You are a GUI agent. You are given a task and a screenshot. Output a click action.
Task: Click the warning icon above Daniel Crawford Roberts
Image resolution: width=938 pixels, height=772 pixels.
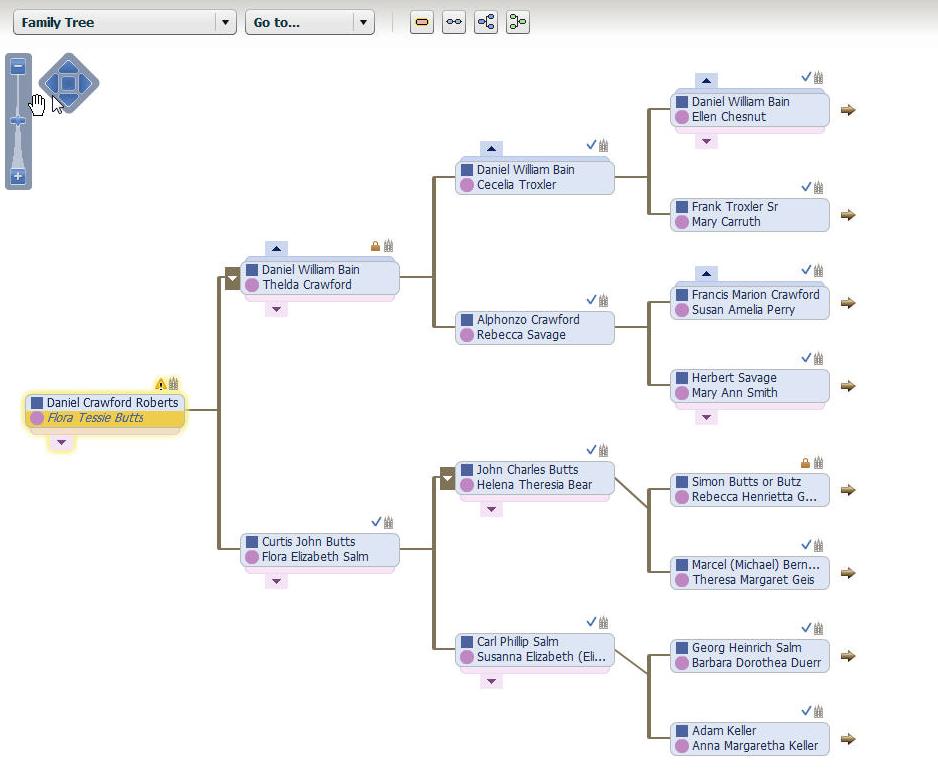[x=160, y=384]
